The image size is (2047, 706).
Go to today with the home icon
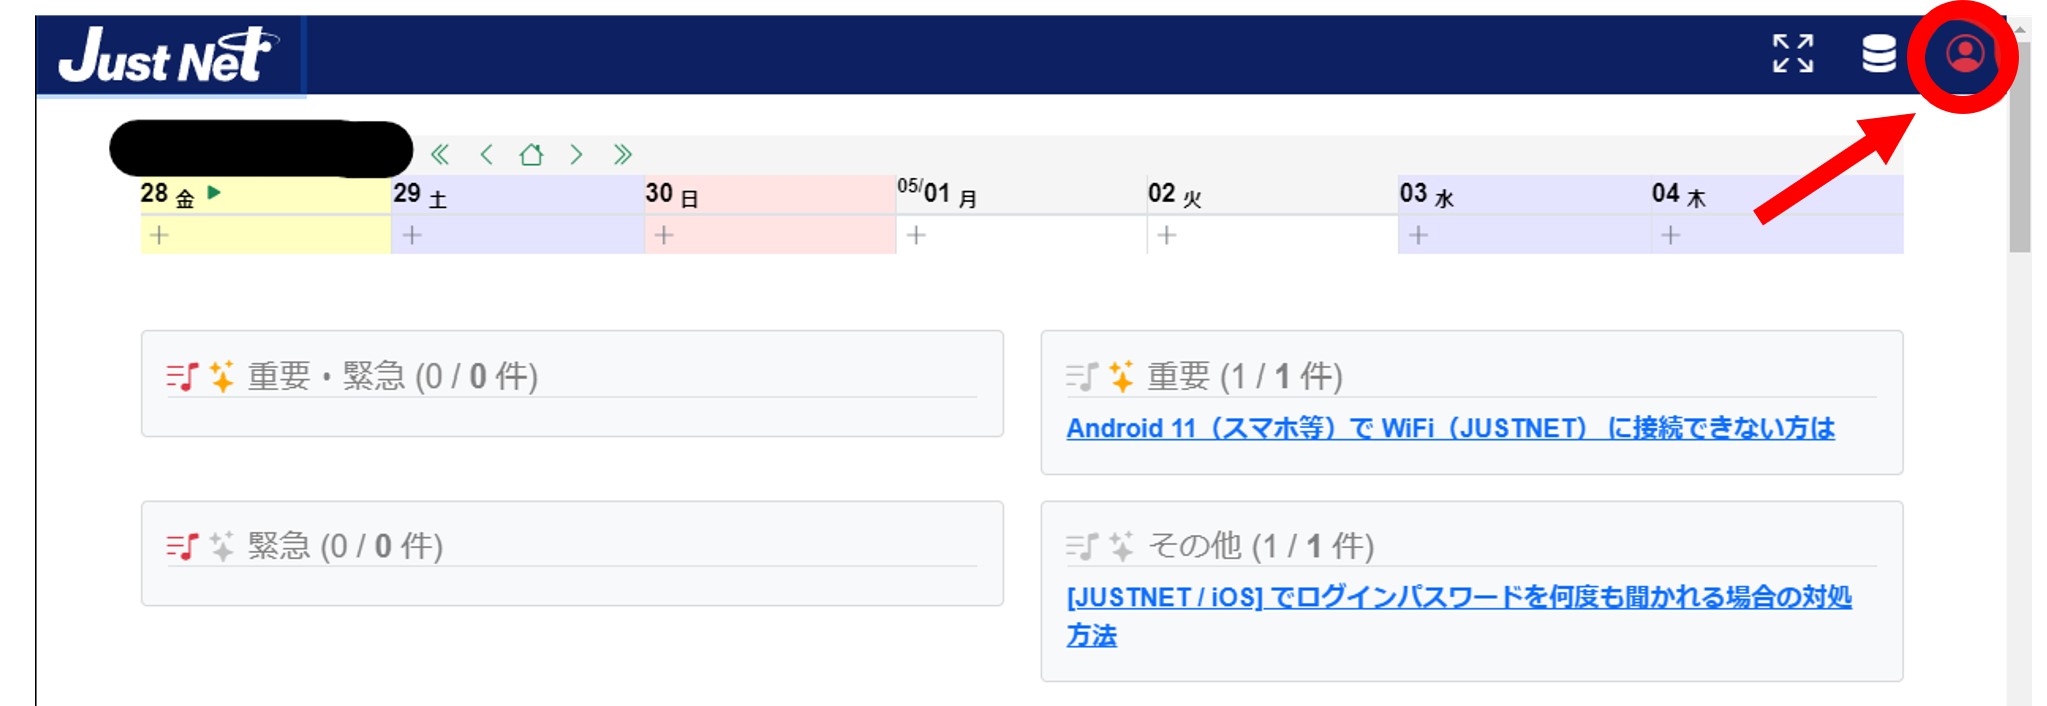(x=531, y=154)
